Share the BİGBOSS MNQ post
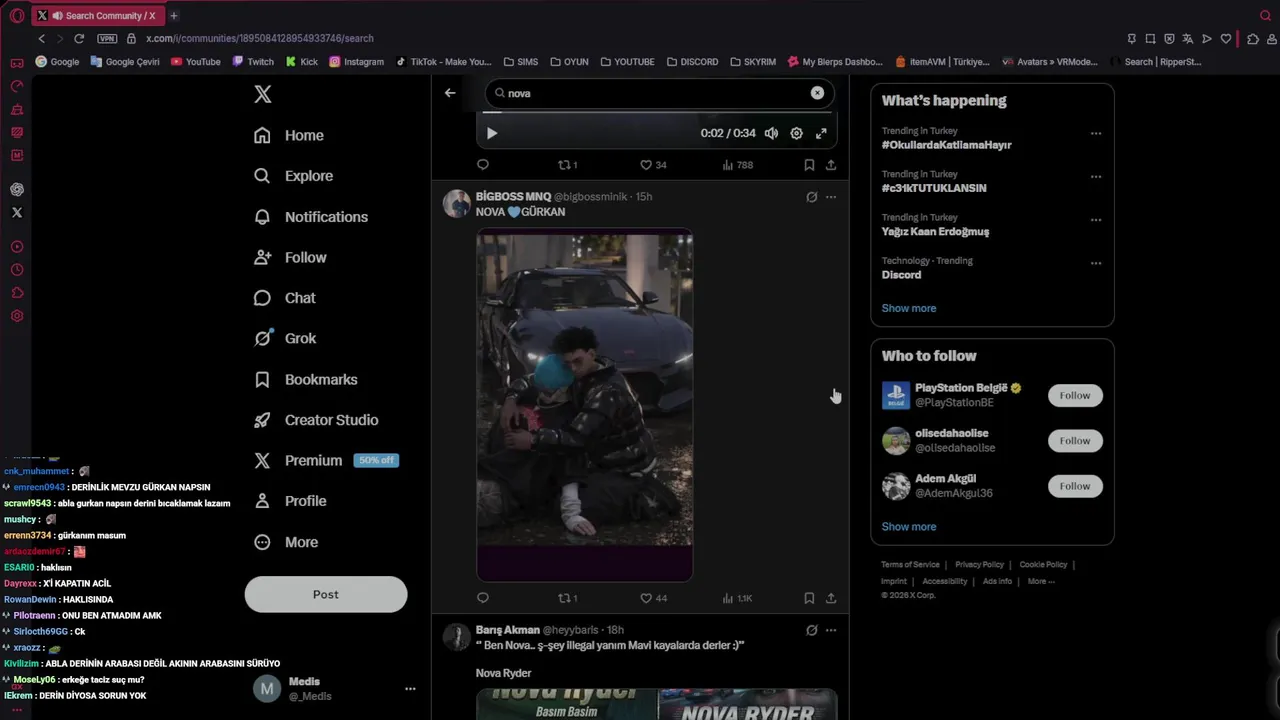The image size is (1280, 720). click(x=831, y=598)
